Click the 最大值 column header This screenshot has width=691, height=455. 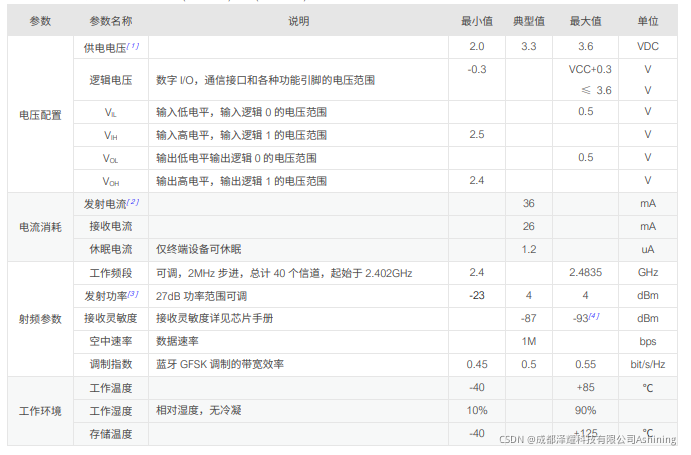pos(585,21)
